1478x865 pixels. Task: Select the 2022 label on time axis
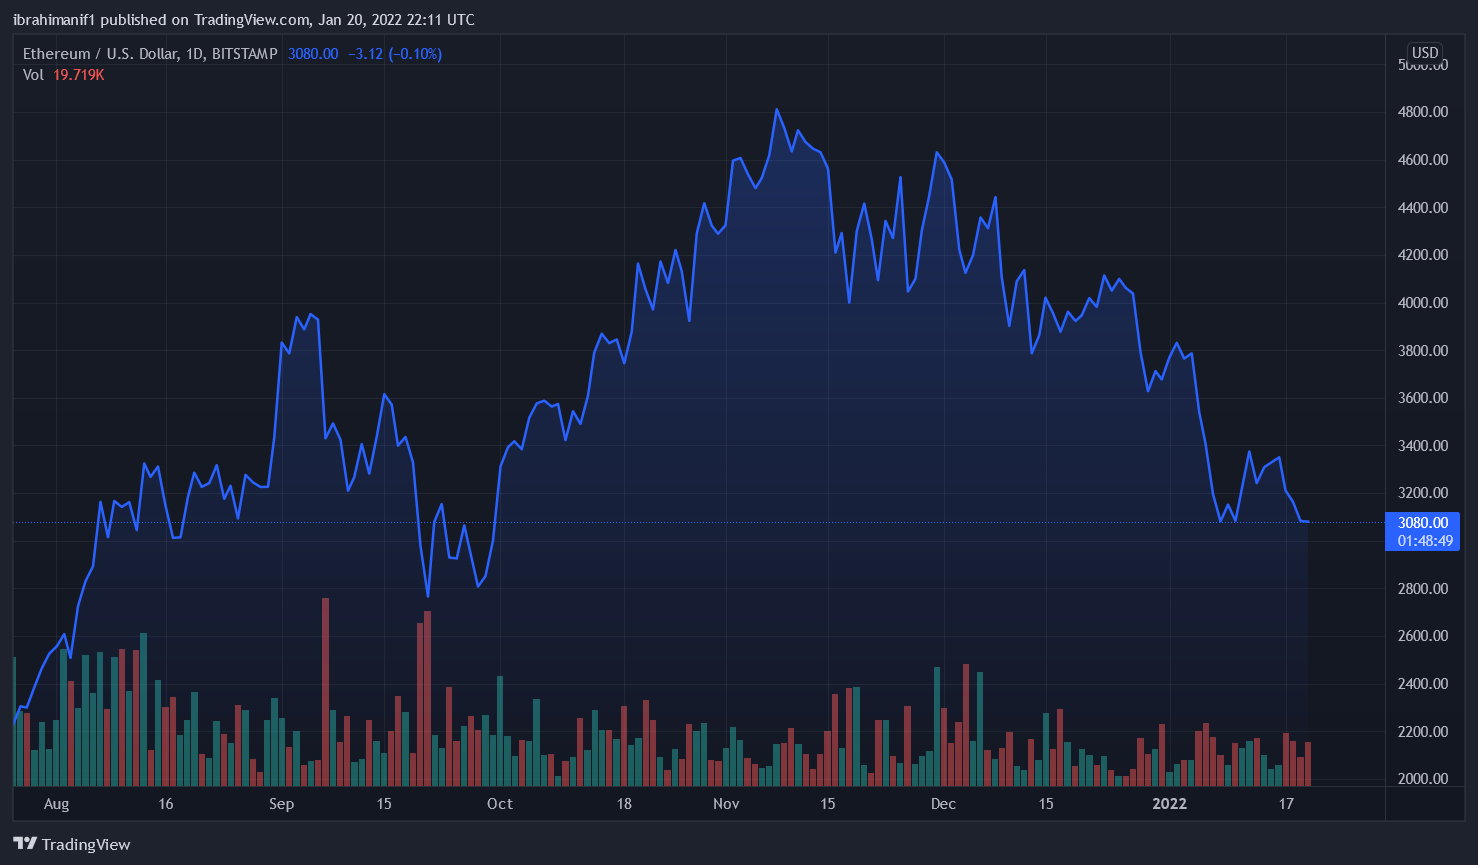[1169, 804]
